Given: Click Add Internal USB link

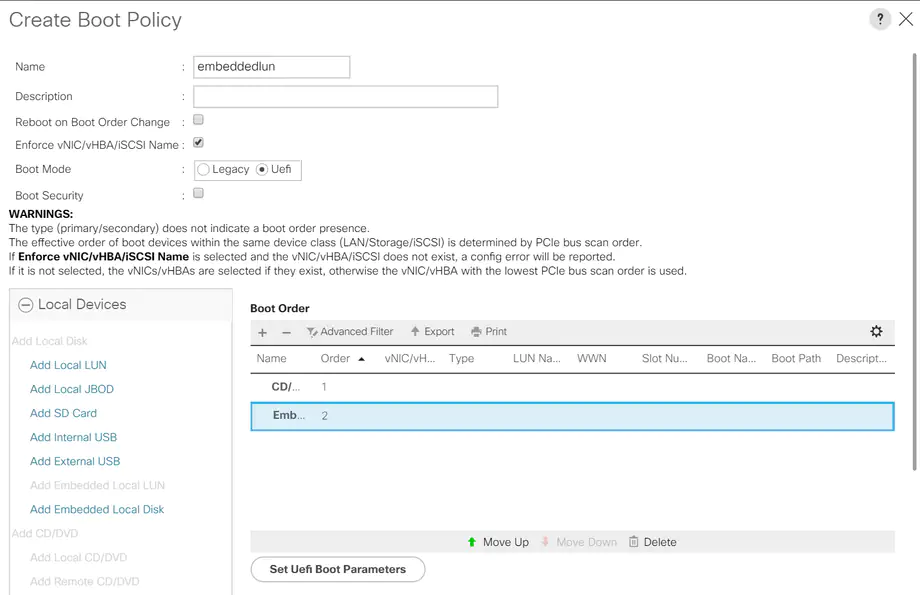Looking at the screenshot, I should click(x=73, y=437).
